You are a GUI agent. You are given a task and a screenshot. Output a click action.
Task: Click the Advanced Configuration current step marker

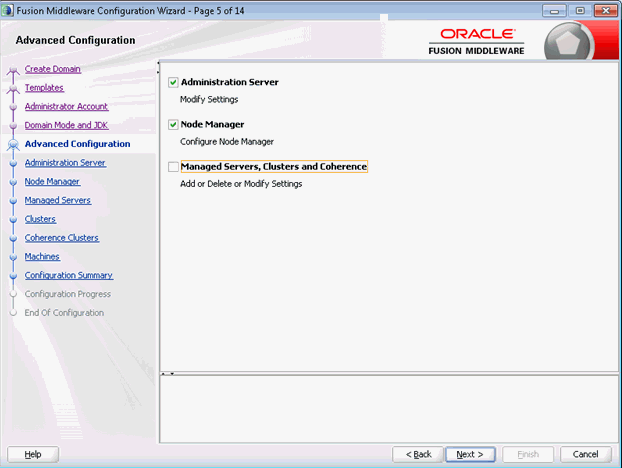(13, 145)
